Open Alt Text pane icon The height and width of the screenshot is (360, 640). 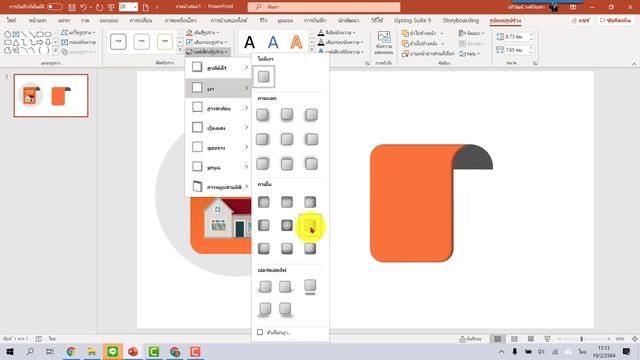[383, 43]
